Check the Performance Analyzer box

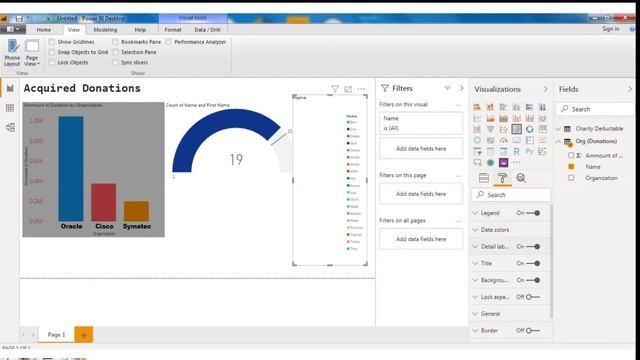[x=168, y=42]
